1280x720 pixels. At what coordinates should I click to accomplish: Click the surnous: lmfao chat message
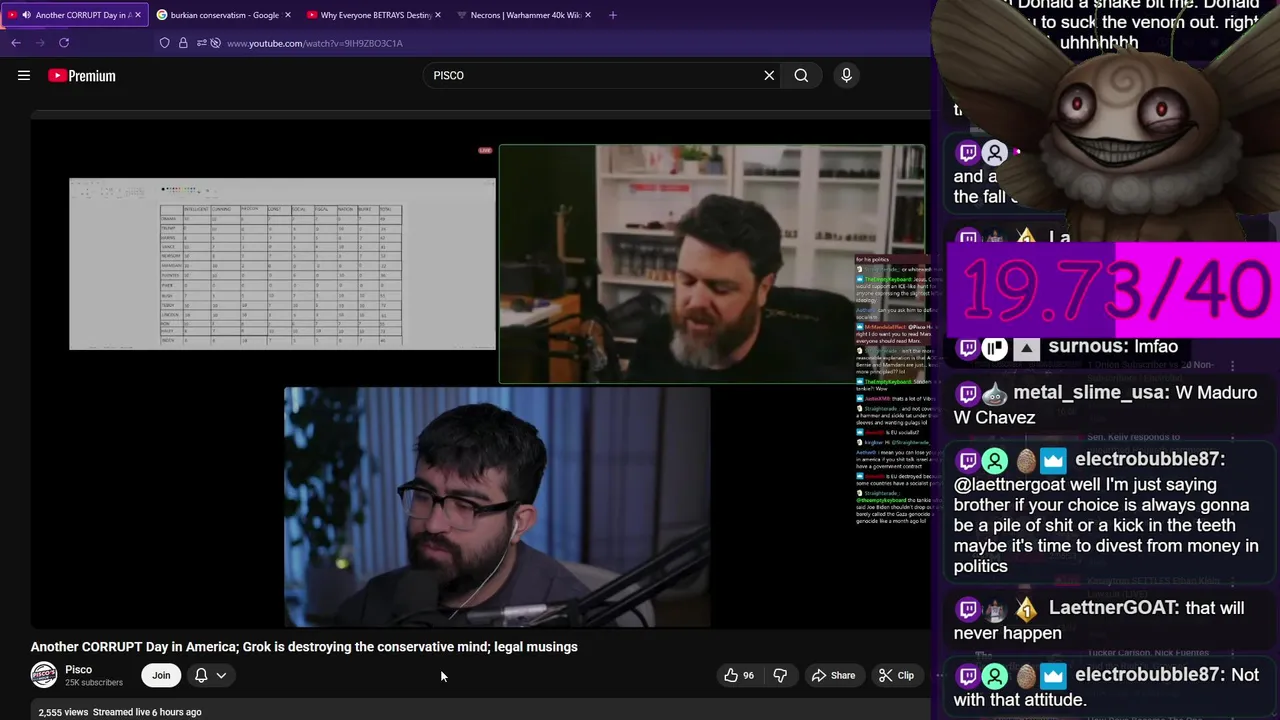1113,347
